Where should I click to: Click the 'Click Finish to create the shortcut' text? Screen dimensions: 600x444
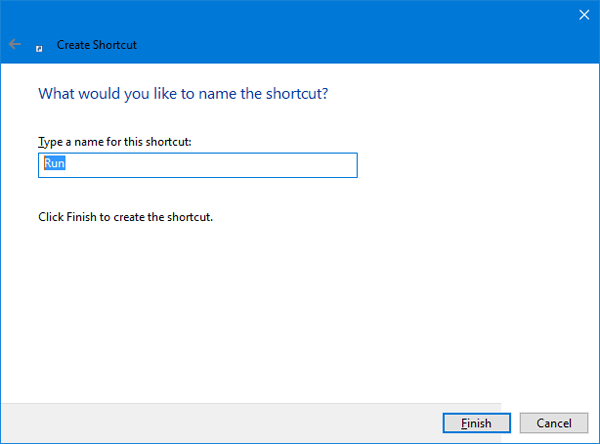[x=125, y=216]
